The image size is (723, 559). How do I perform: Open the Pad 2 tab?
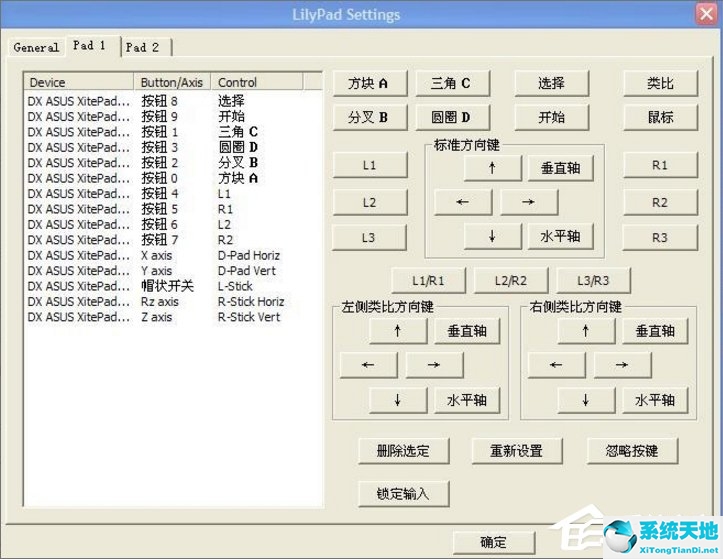tap(144, 47)
